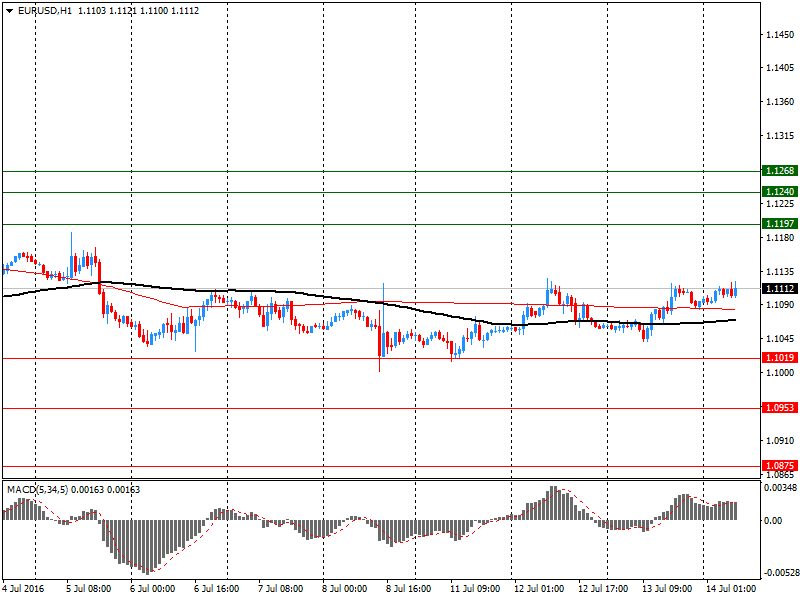Viewport: 800px width, 600px height.
Task: Select the 1.1019 red support level label
Action: pyautogui.click(x=780, y=358)
